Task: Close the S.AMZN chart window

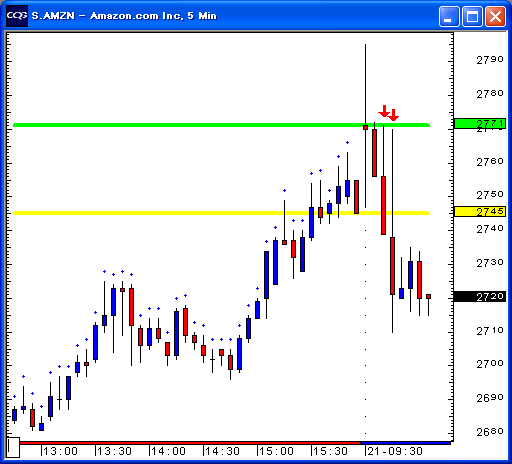Action: click(495, 16)
